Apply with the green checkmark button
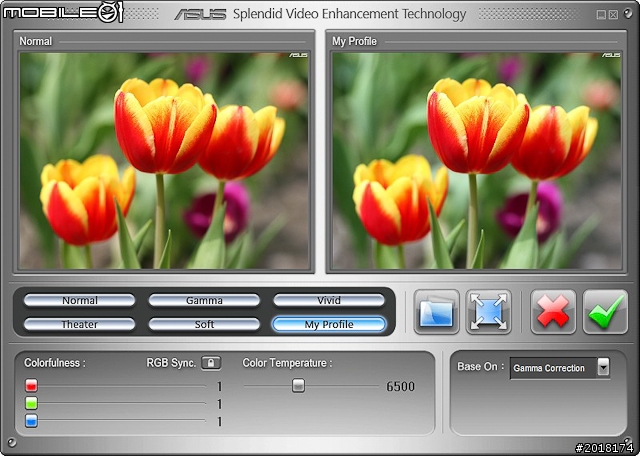The image size is (640, 456). pos(605,312)
